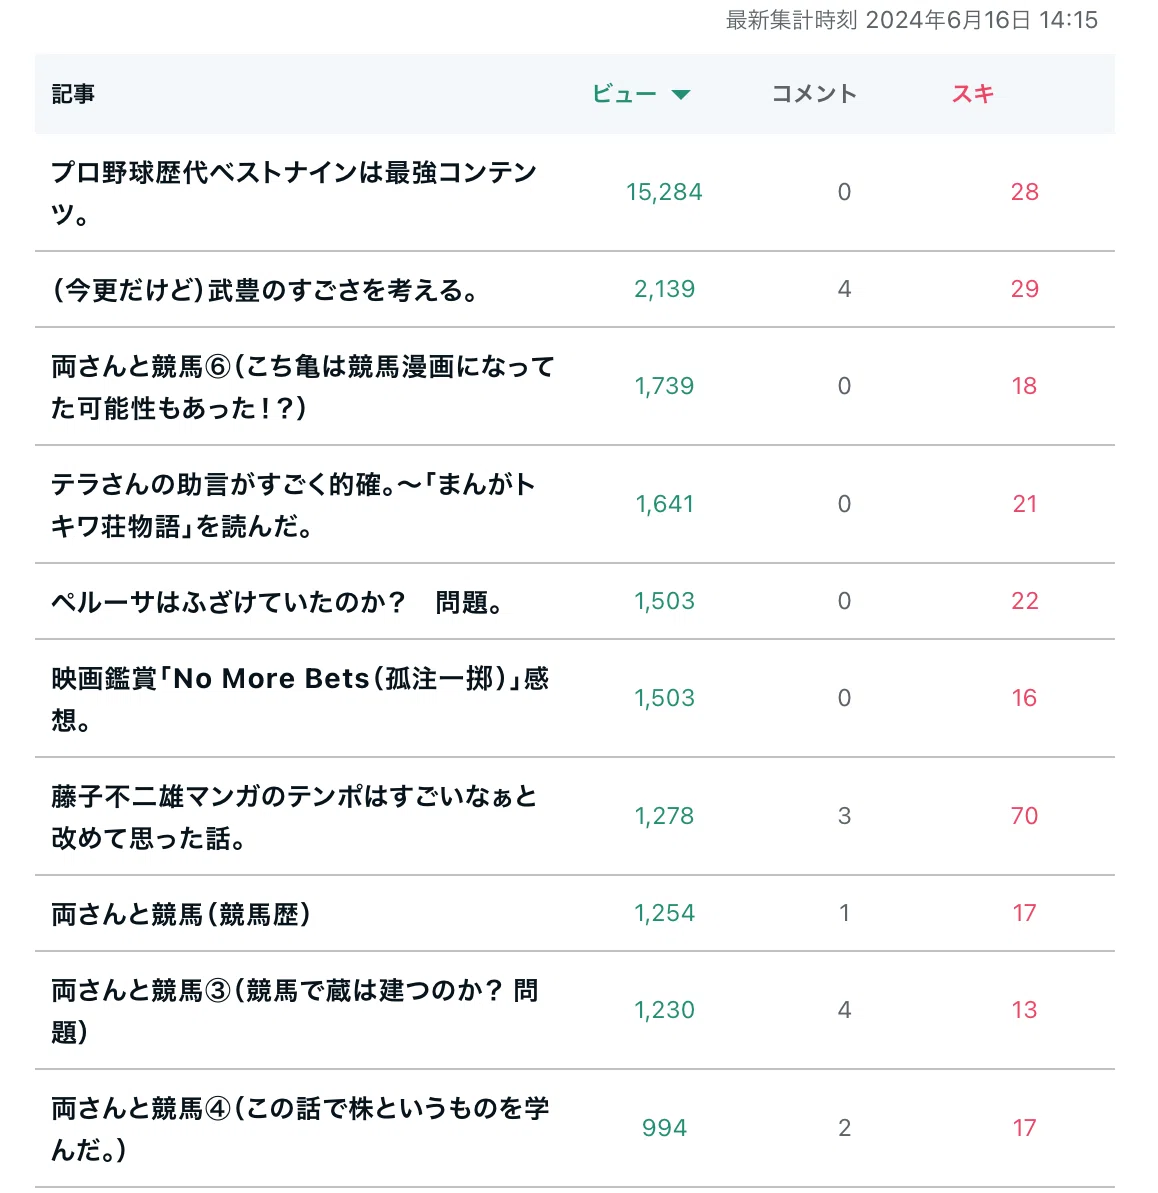
Task: Click the 2,139 view count
Action: pos(664,289)
